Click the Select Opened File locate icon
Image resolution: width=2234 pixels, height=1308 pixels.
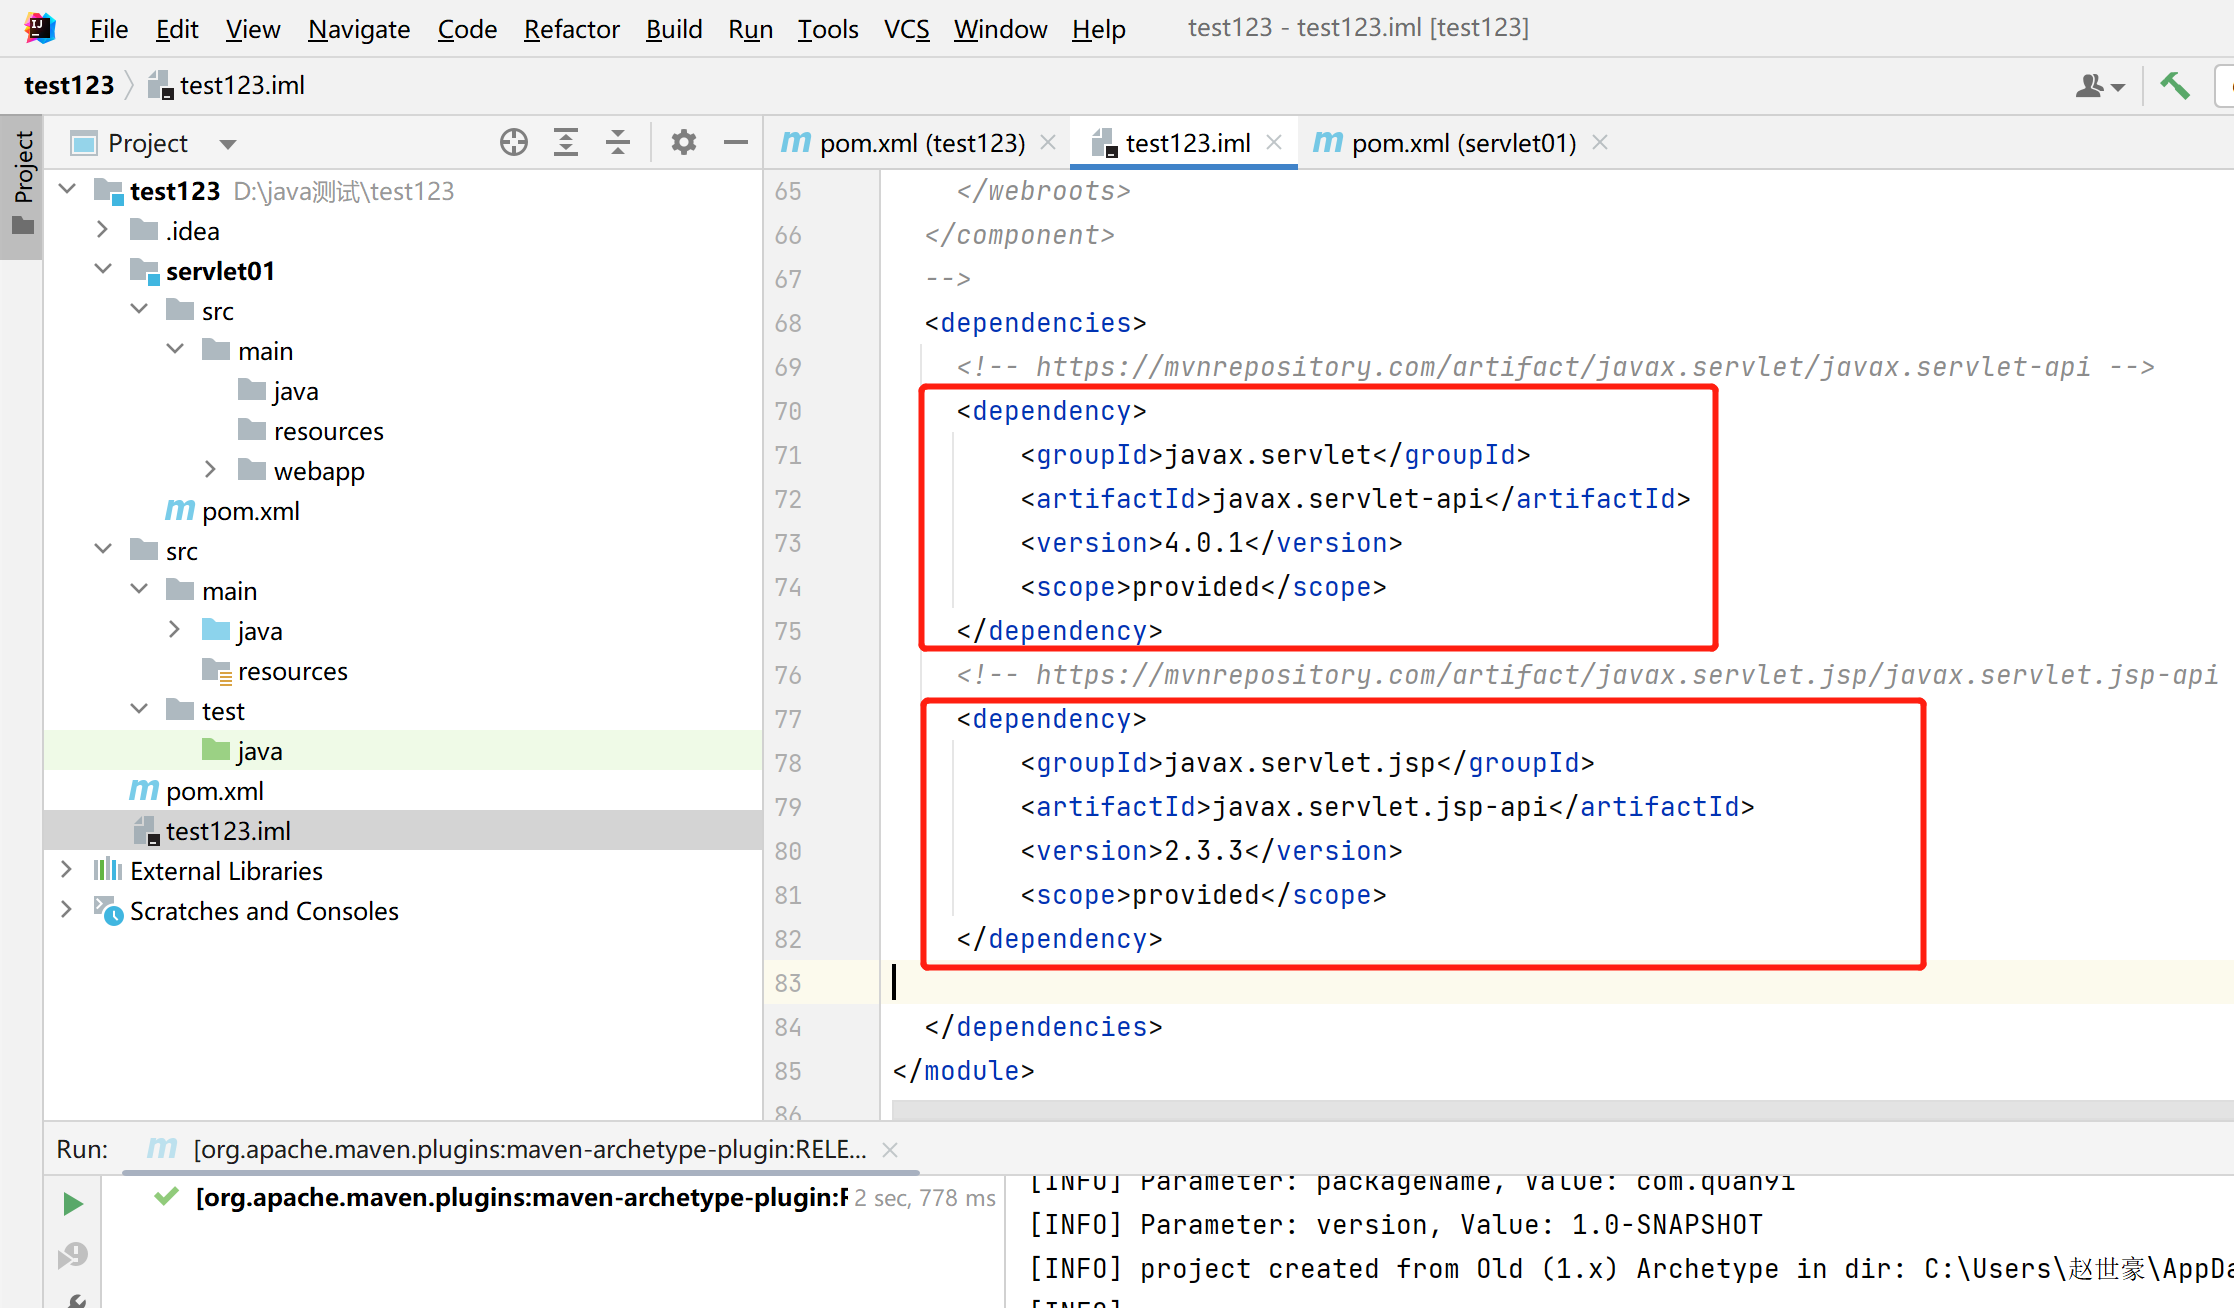tap(514, 143)
